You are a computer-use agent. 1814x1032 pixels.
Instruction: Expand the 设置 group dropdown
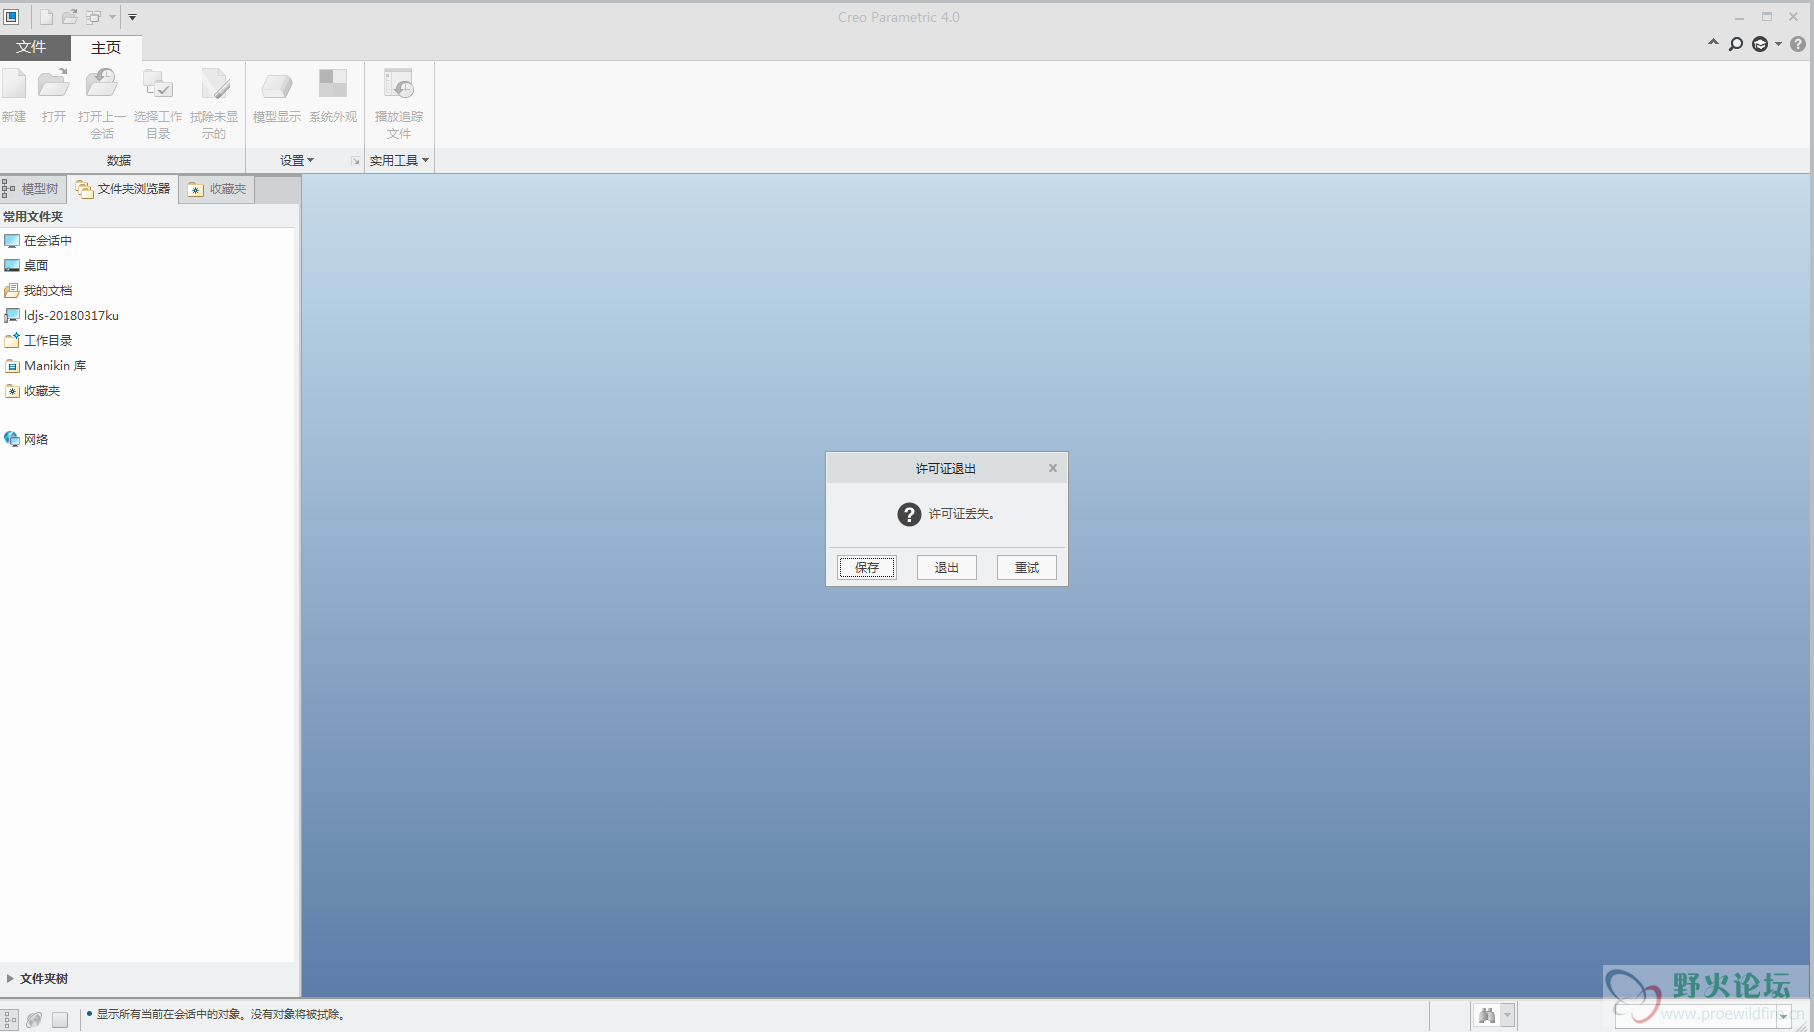(x=297, y=160)
